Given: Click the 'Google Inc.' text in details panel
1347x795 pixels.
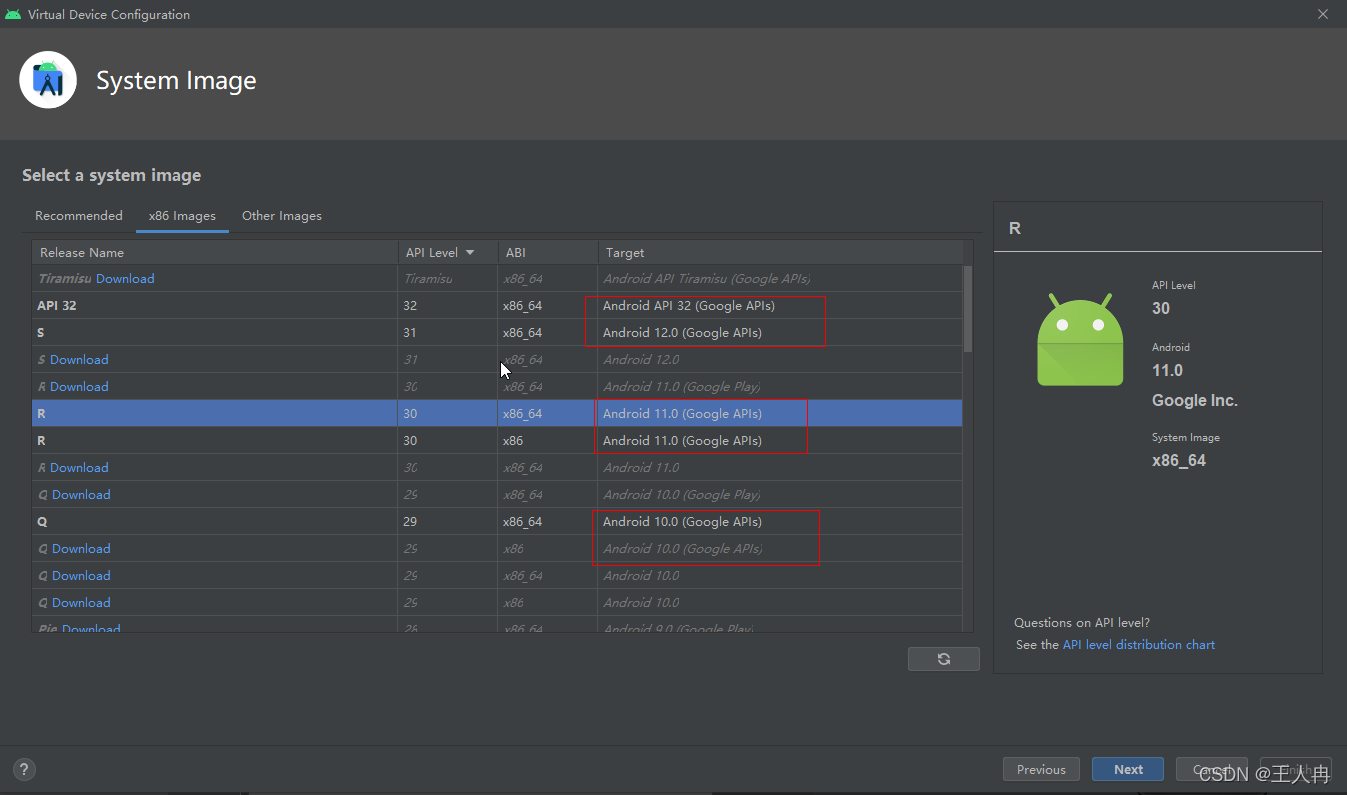Looking at the screenshot, I should 1195,400.
